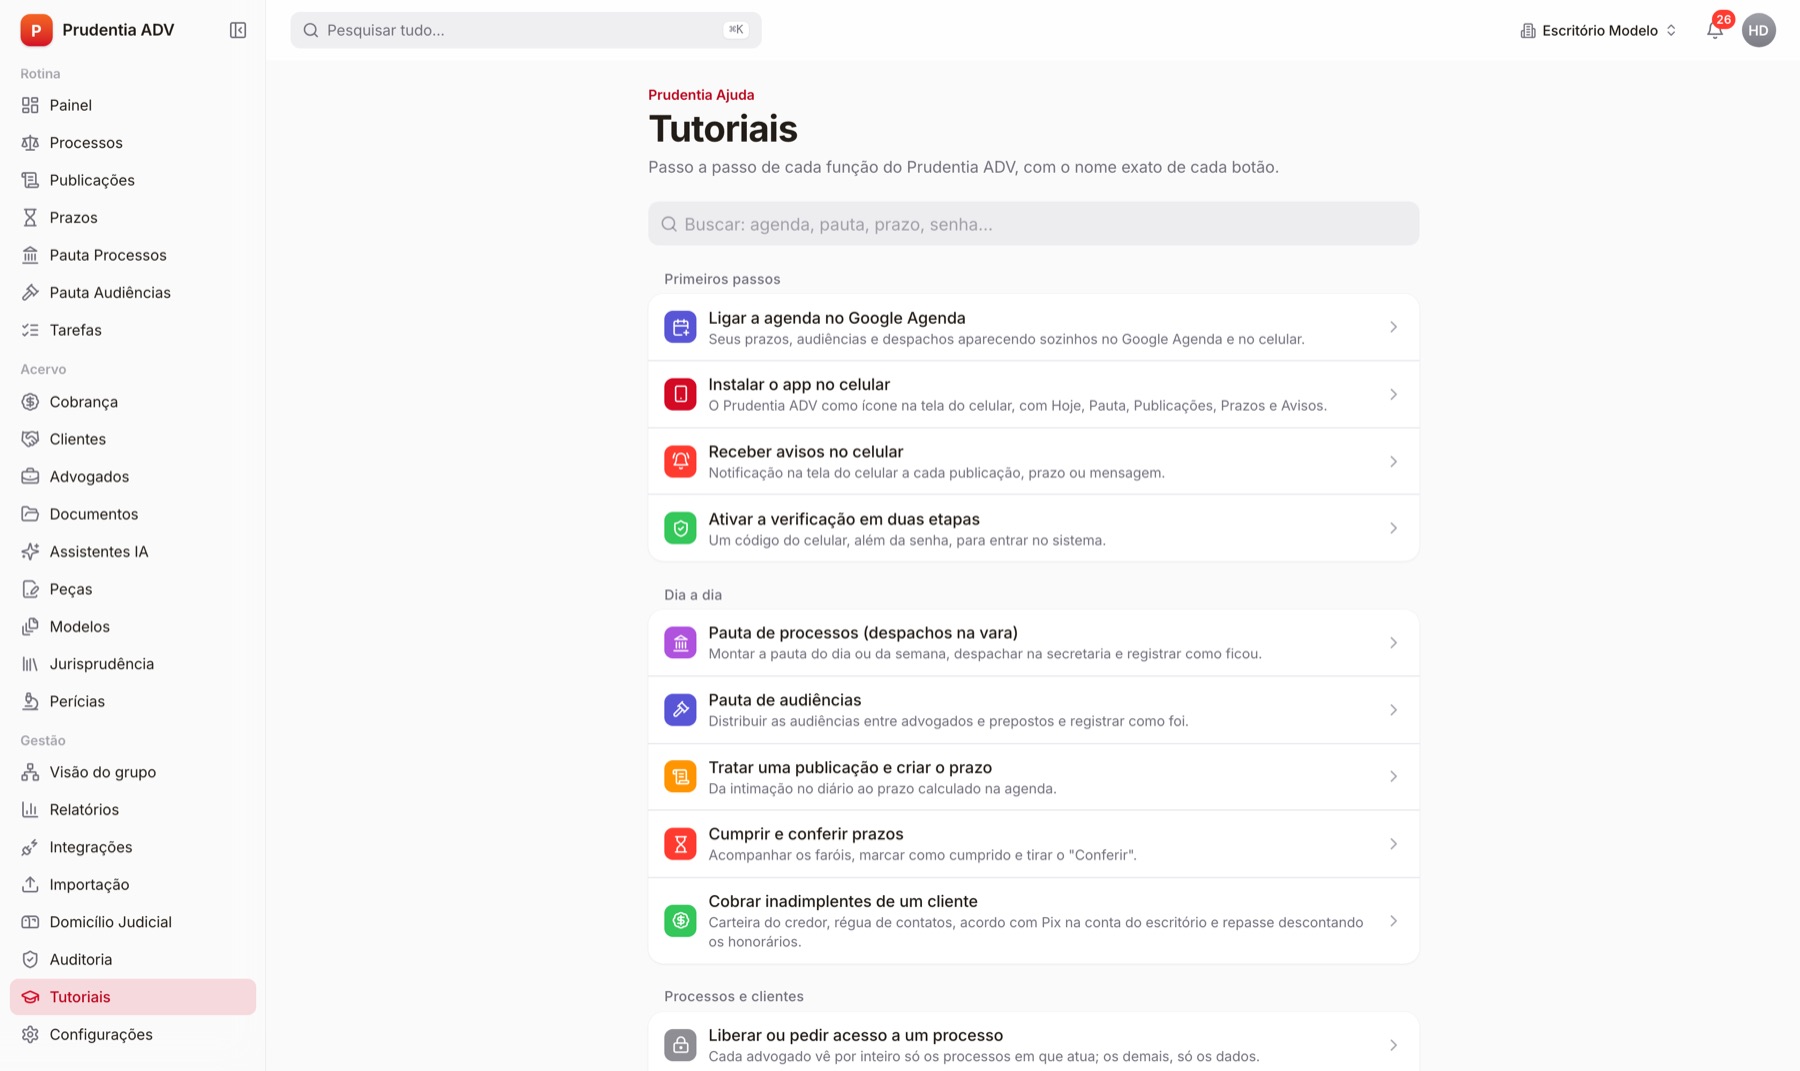Click the gavel icon for Pauta de audiências
1800x1071 pixels.
click(x=680, y=710)
